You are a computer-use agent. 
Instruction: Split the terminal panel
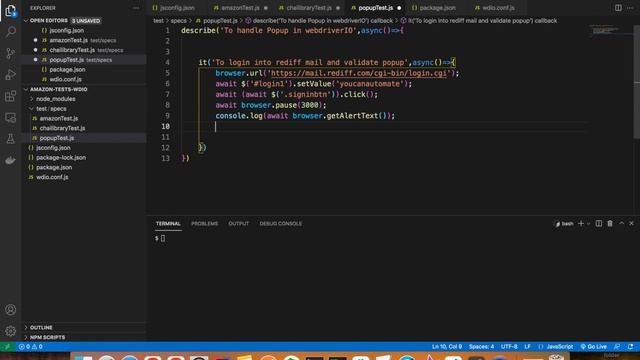tap(598, 224)
